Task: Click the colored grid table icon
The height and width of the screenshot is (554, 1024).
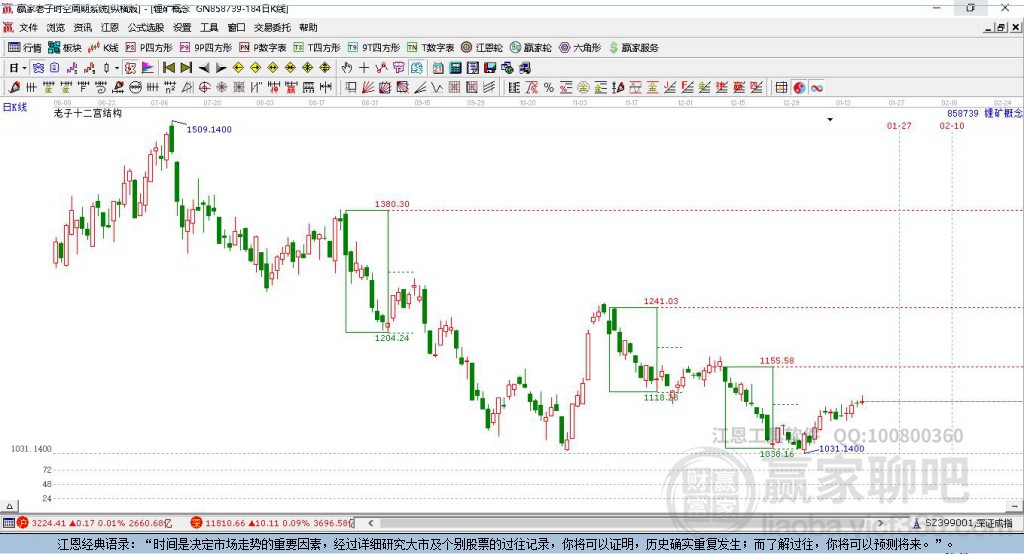Action: (781, 88)
